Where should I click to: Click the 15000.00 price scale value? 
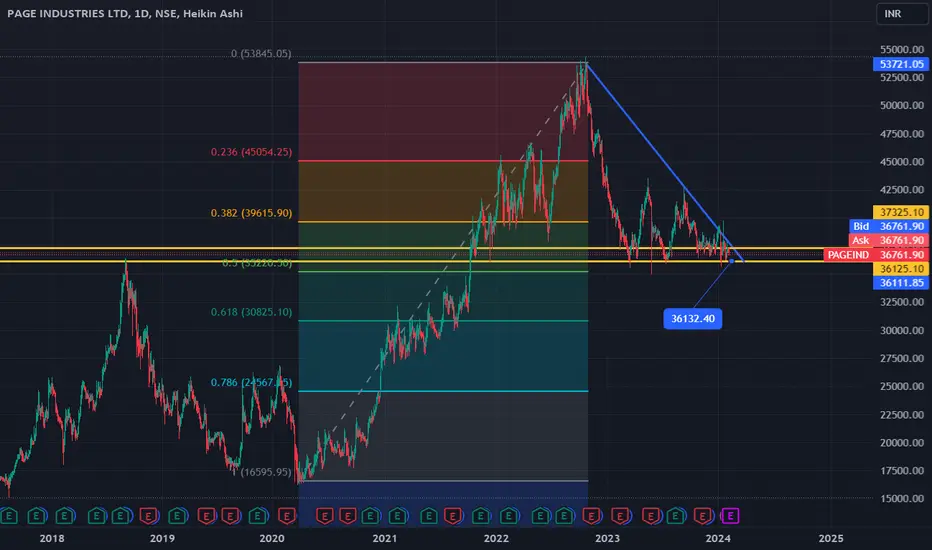902,499
